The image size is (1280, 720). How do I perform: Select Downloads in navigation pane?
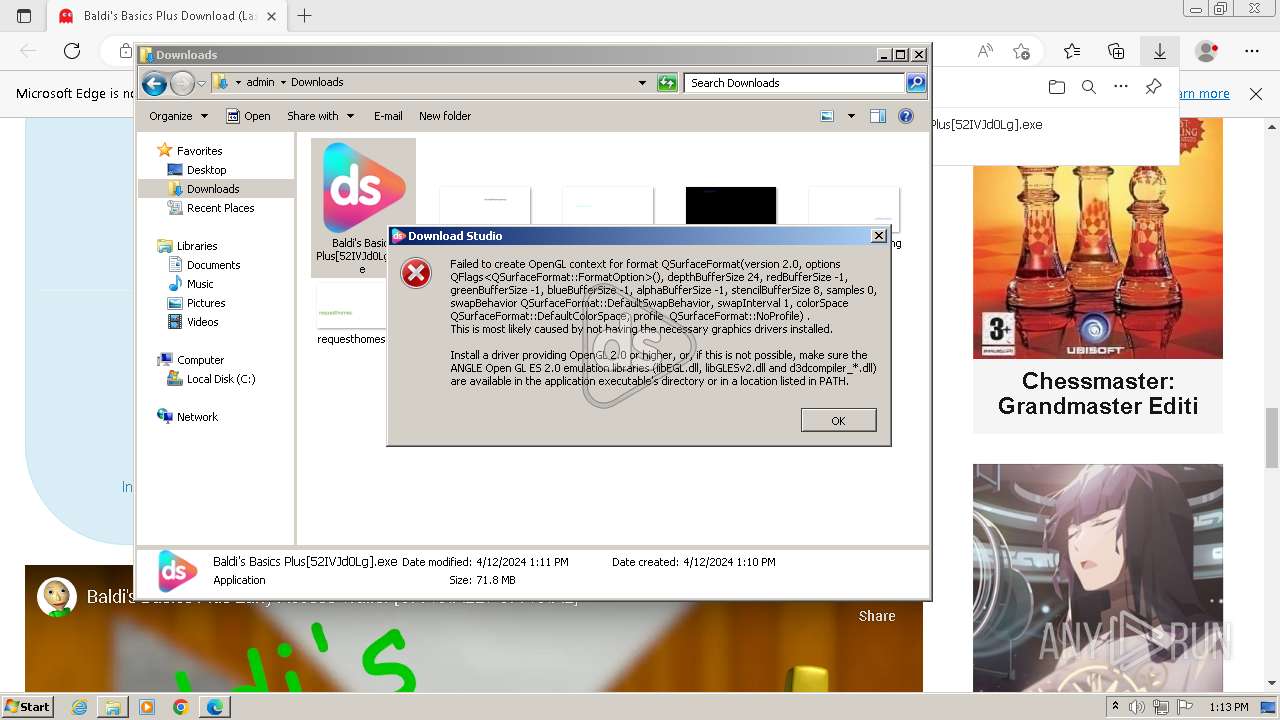pyautogui.click(x=213, y=189)
